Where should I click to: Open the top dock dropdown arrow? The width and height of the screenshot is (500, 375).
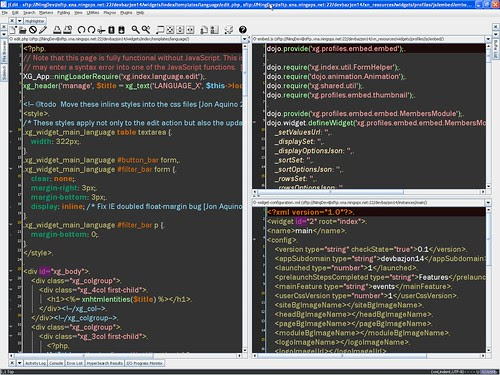[20, 21]
